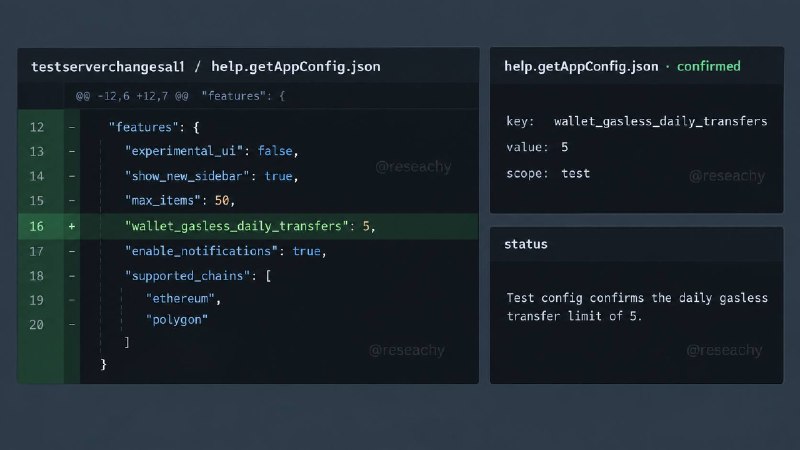Click the status panel heading
Screen dimensions: 800x450
(526, 244)
